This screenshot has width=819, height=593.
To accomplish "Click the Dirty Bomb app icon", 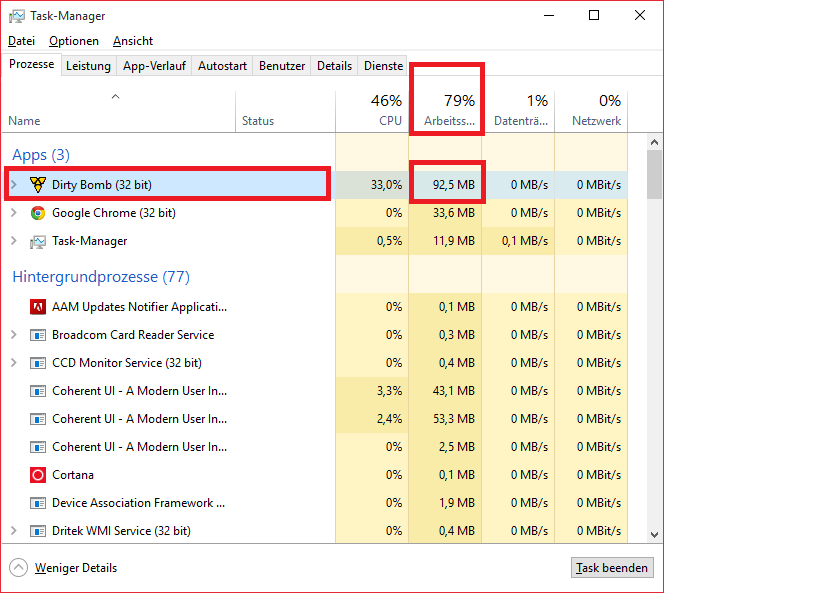I will pyautogui.click(x=38, y=184).
